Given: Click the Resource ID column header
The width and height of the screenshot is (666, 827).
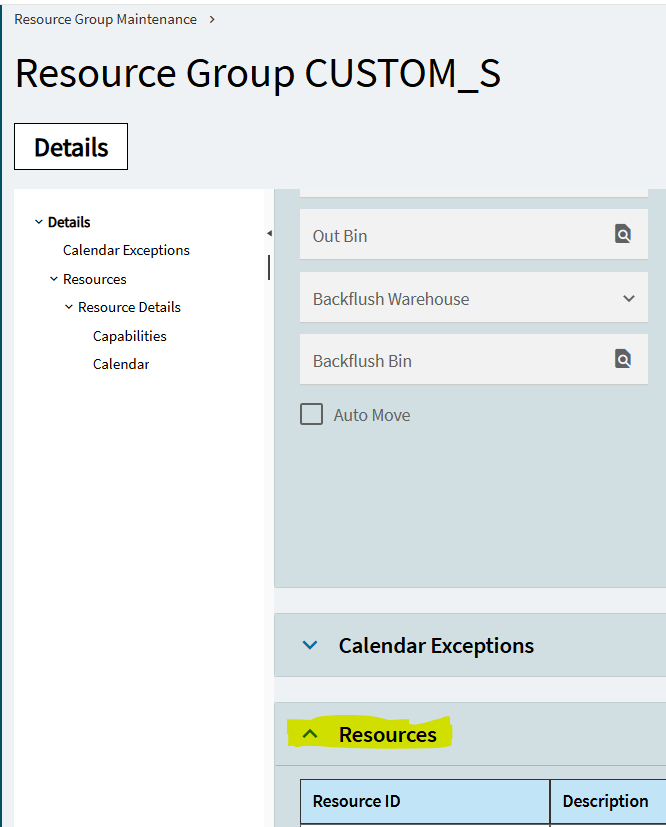Looking at the screenshot, I should [x=425, y=801].
